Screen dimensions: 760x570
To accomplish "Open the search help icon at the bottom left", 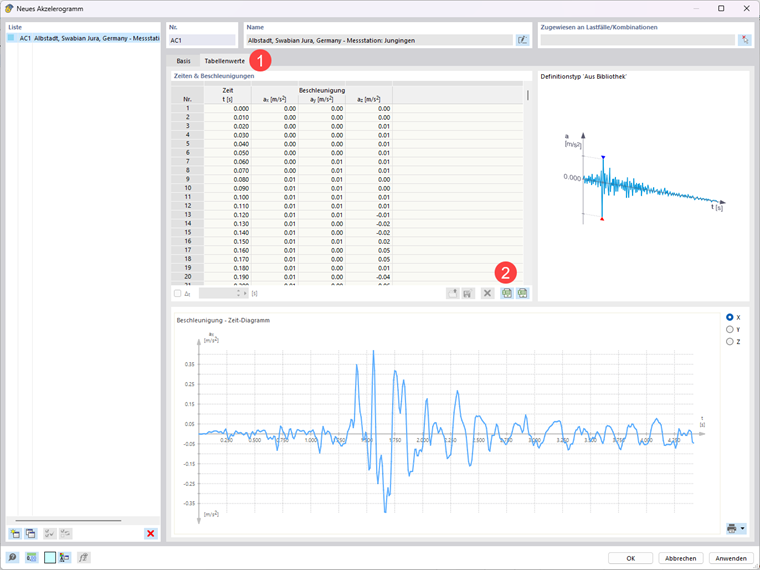I will coord(13,557).
